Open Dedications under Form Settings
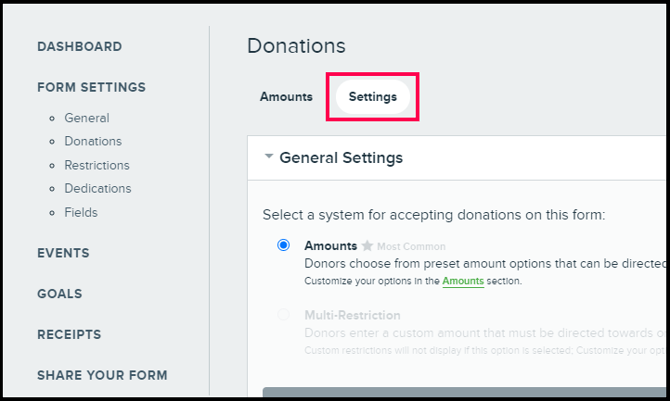Image resolution: width=670 pixels, height=401 pixels. (x=98, y=188)
